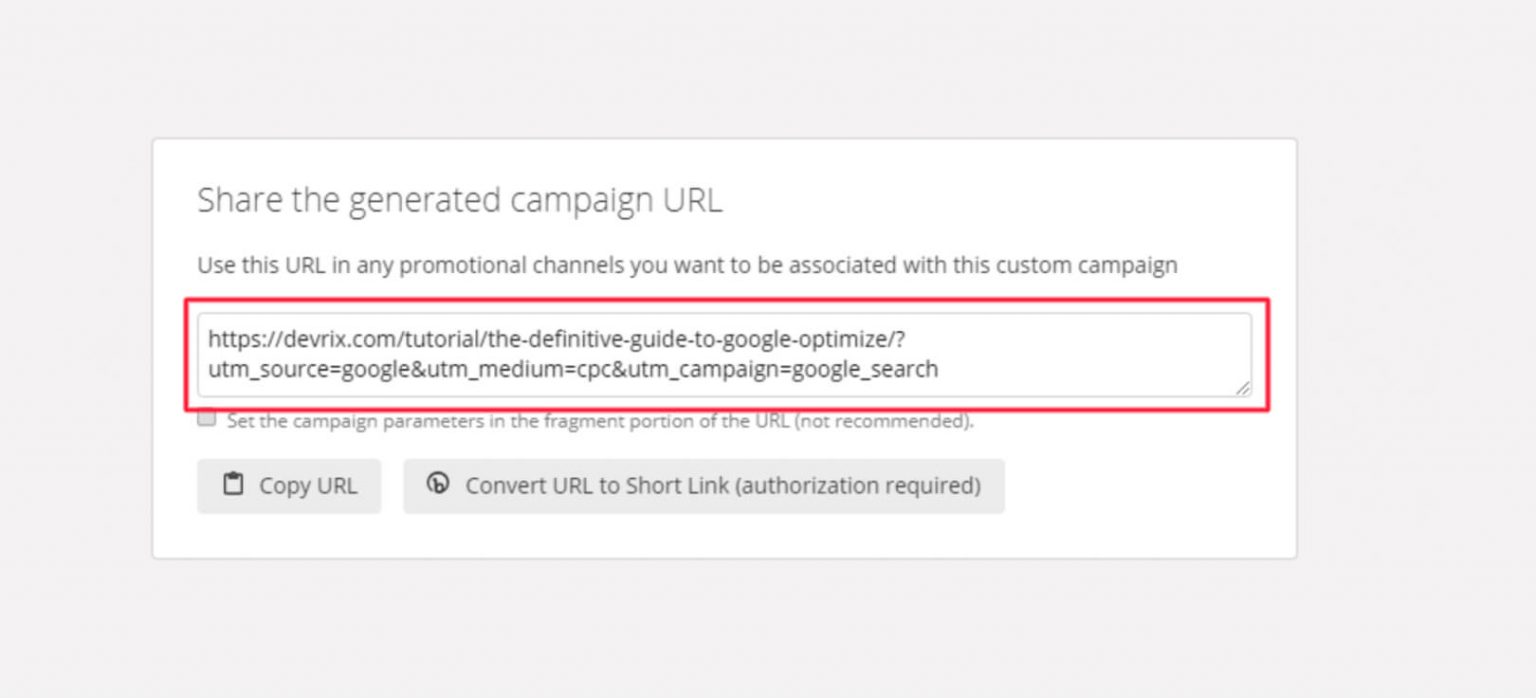
Task: Click the Share the generated campaign URL heading
Action: click(x=460, y=199)
